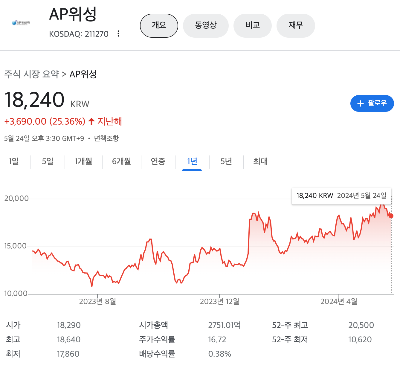Click the day high value 18,640
The image size is (400, 366).
(68, 339)
